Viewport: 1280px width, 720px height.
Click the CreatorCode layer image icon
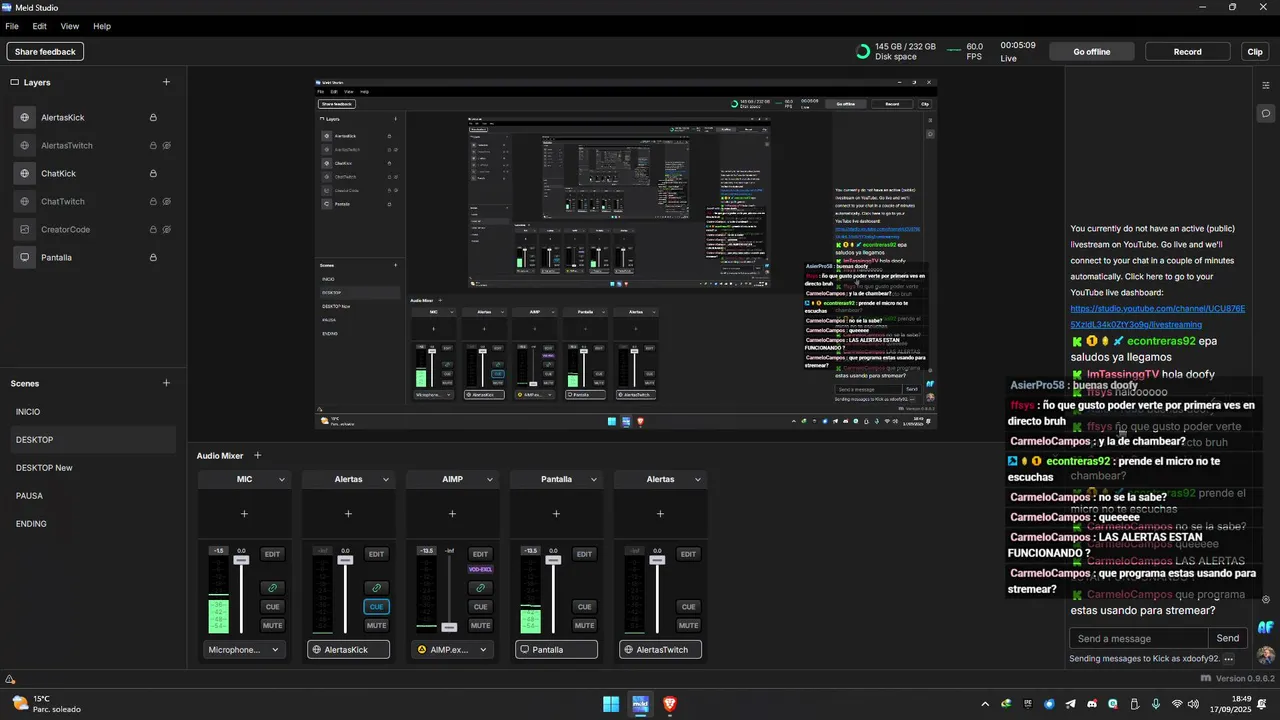[25, 229]
